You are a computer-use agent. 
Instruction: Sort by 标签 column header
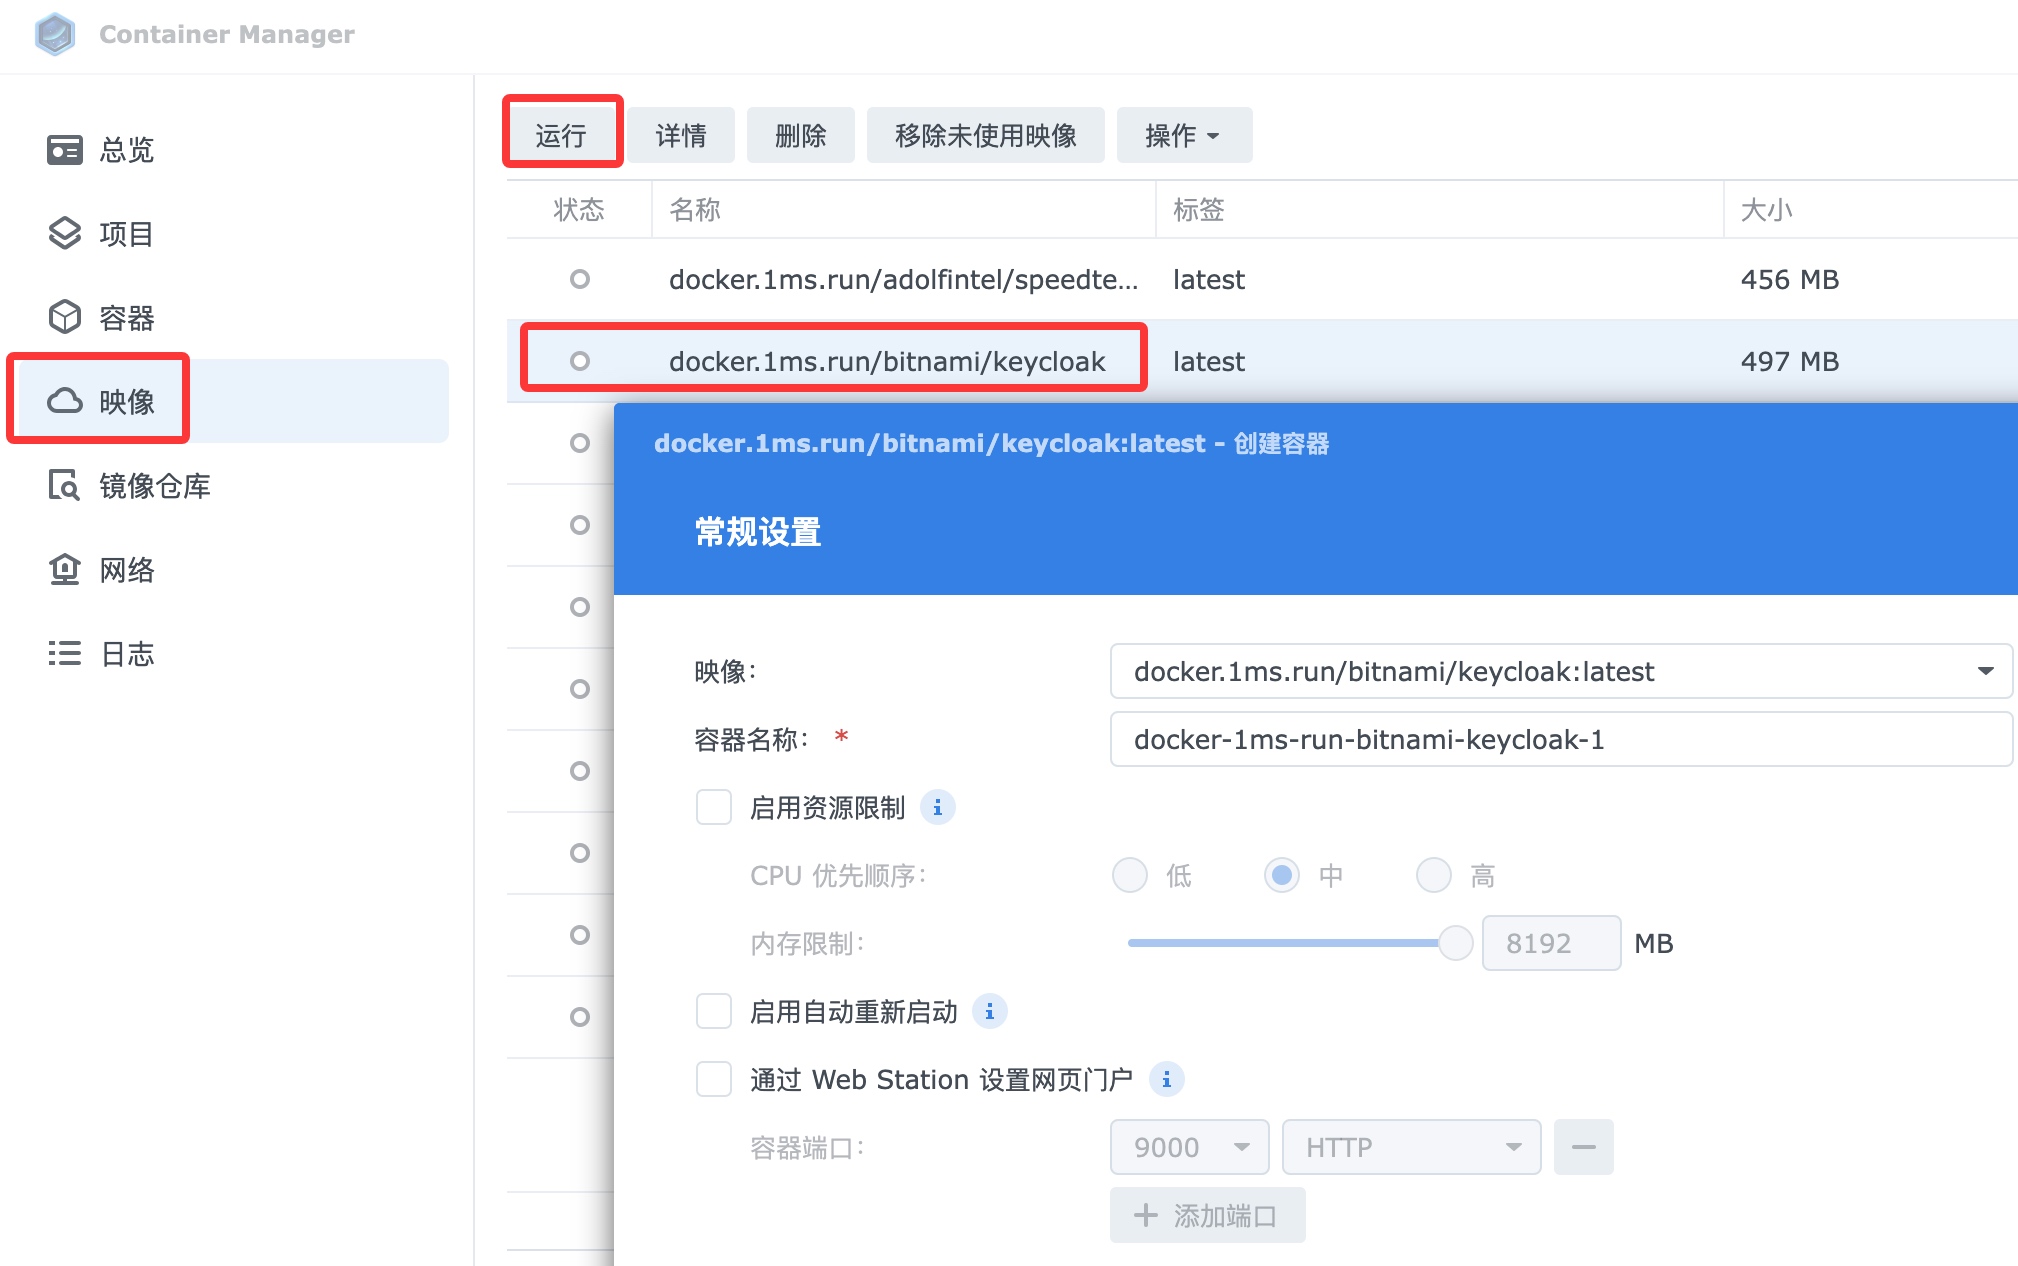click(1440, 209)
